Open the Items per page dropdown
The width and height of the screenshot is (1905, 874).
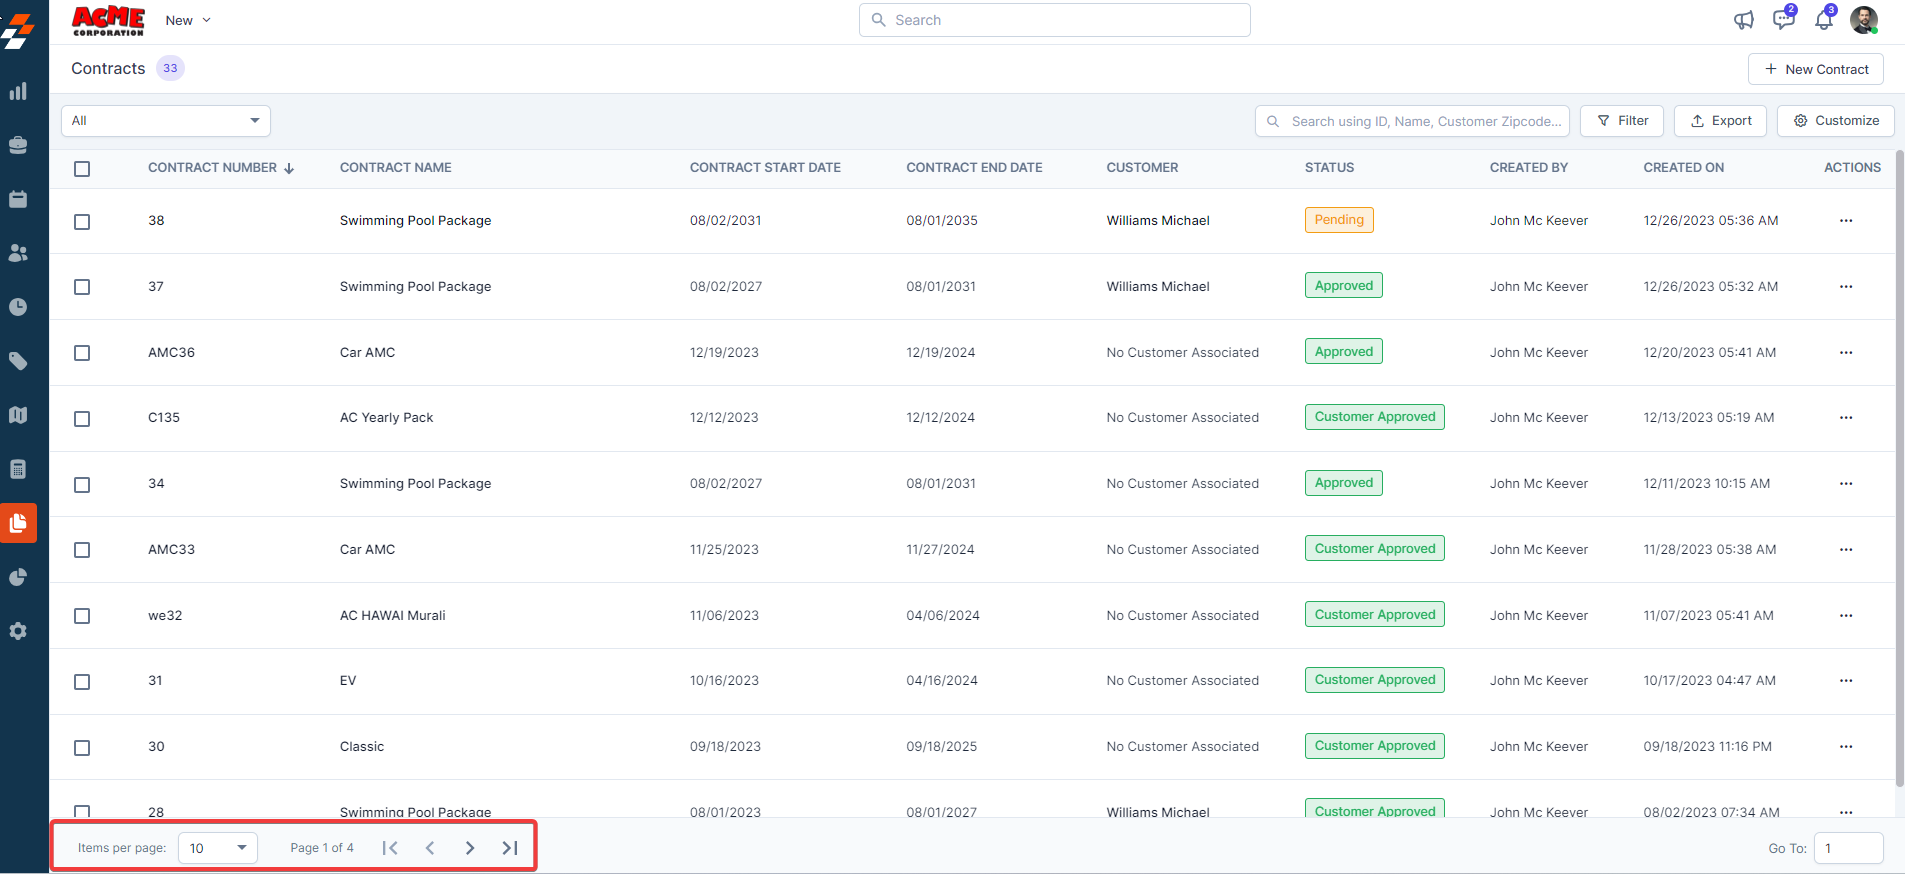coord(218,848)
